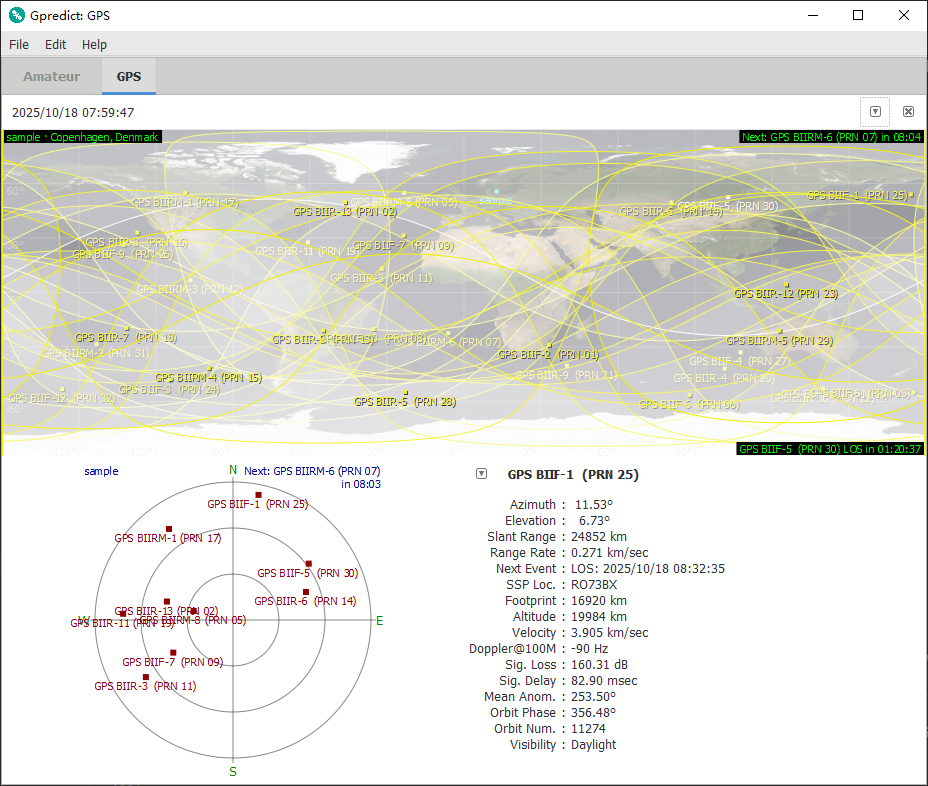Click the Orbit Num. value 11274
The height and width of the screenshot is (786, 928).
pyautogui.click(x=588, y=729)
